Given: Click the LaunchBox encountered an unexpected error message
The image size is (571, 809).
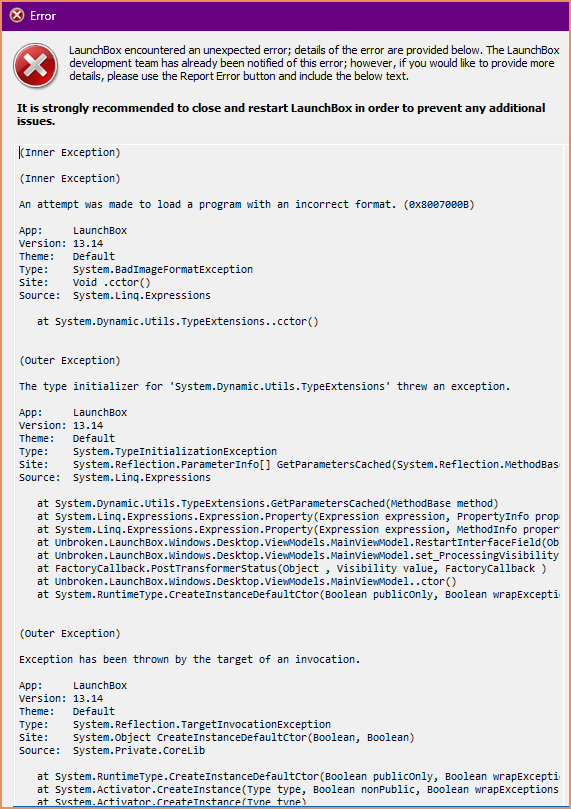Looking at the screenshot, I should [x=314, y=64].
